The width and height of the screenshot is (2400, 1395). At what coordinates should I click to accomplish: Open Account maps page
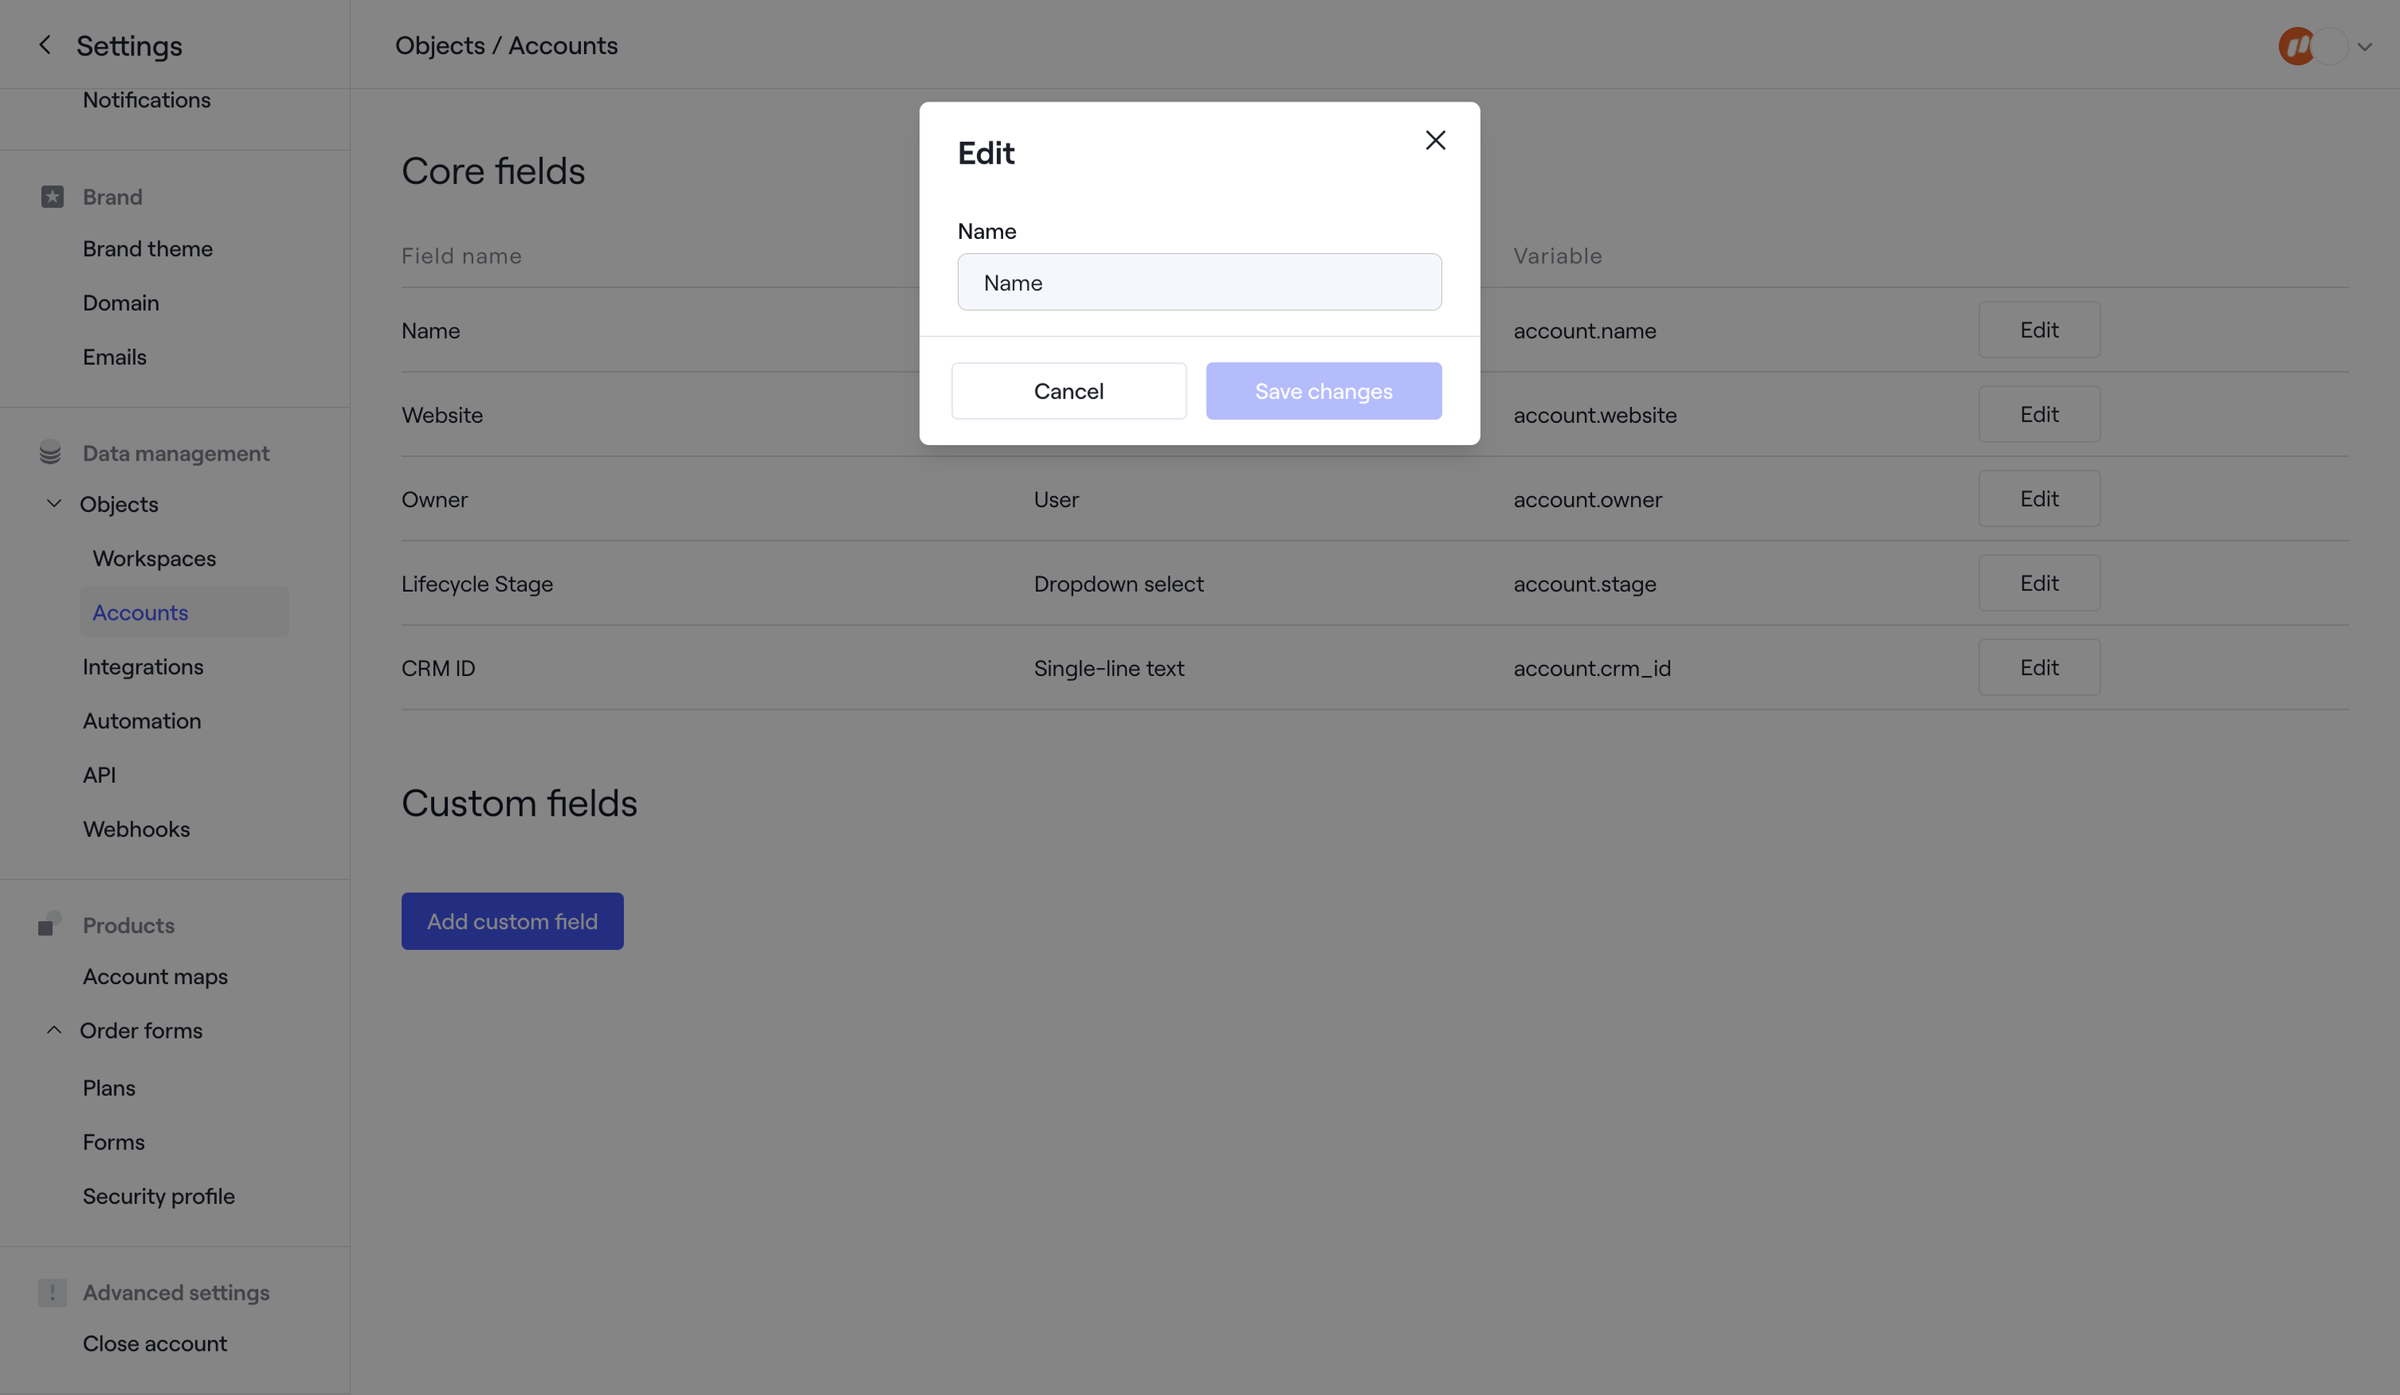155,976
